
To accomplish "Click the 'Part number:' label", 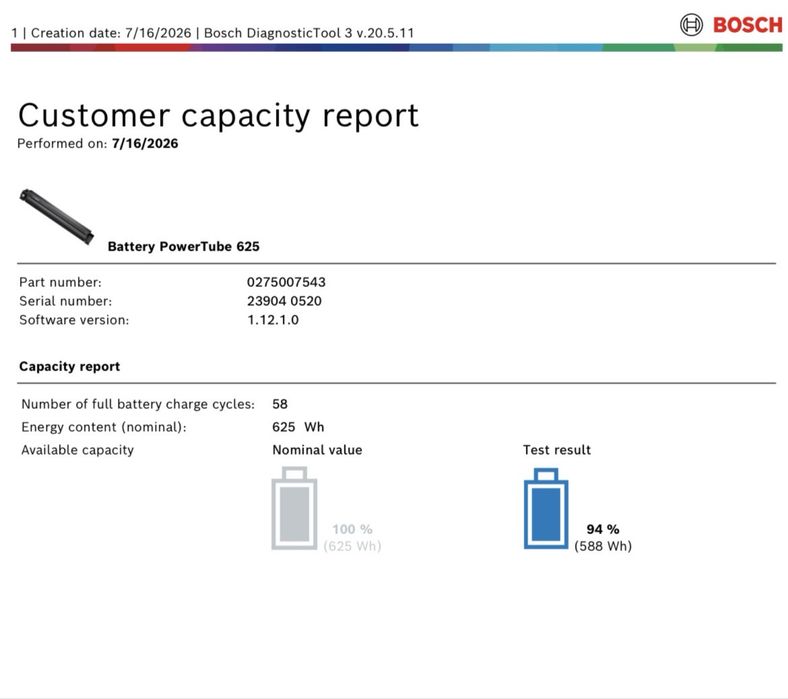I will pyautogui.click(x=60, y=282).
